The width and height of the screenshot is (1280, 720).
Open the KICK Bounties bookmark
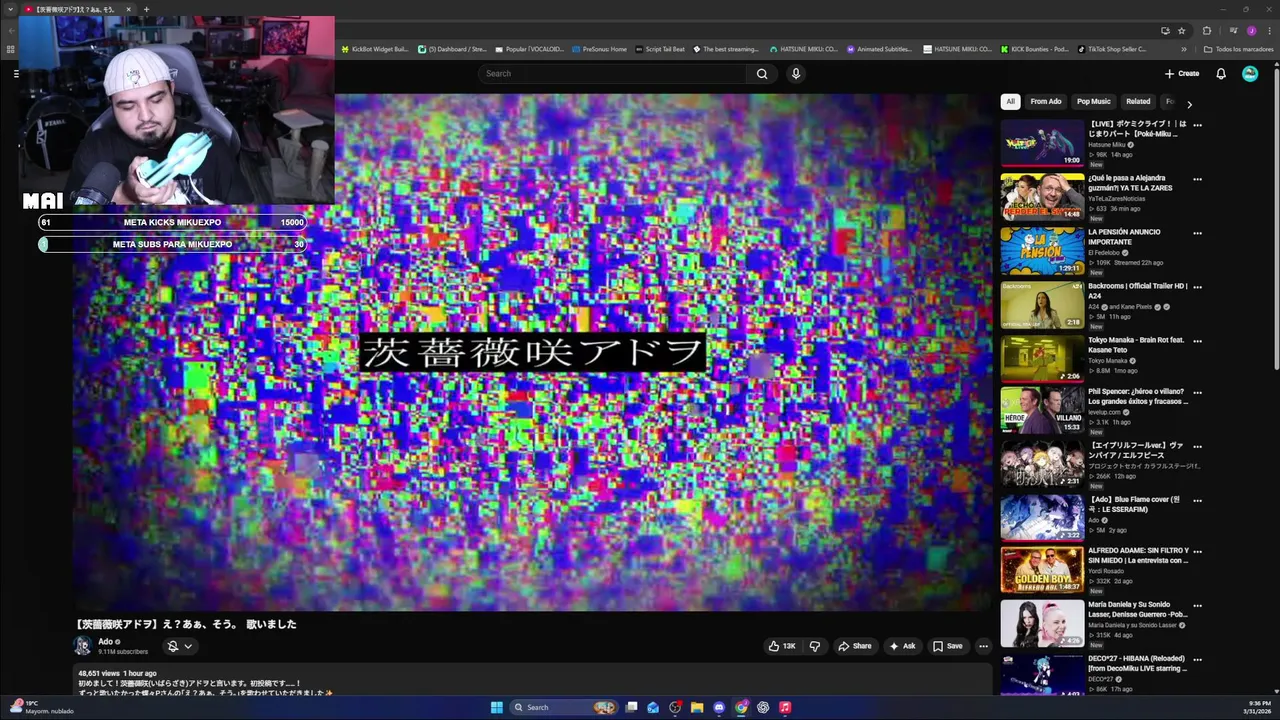[x=1035, y=49]
